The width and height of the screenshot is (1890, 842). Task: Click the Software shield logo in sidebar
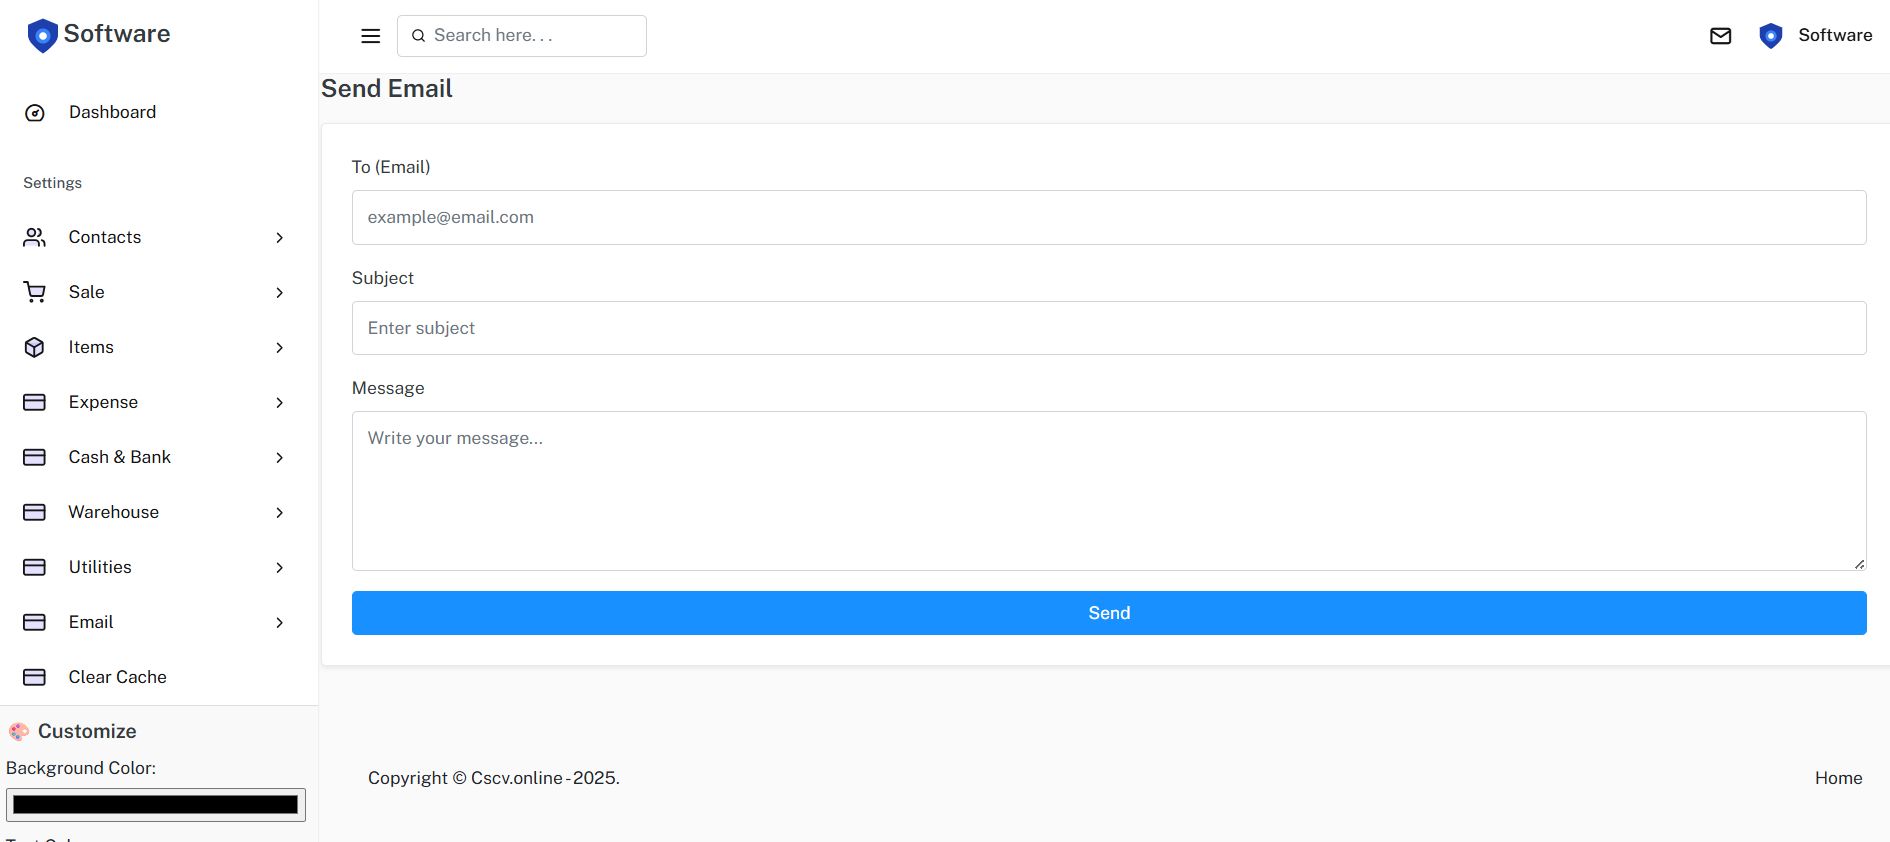click(42, 35)
